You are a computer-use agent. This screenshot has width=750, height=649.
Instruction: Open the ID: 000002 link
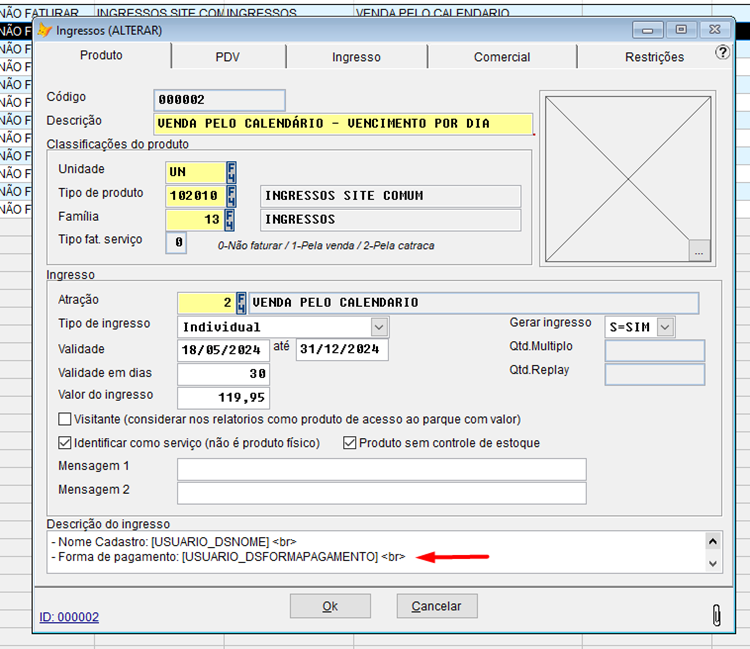tap(69, 617)
